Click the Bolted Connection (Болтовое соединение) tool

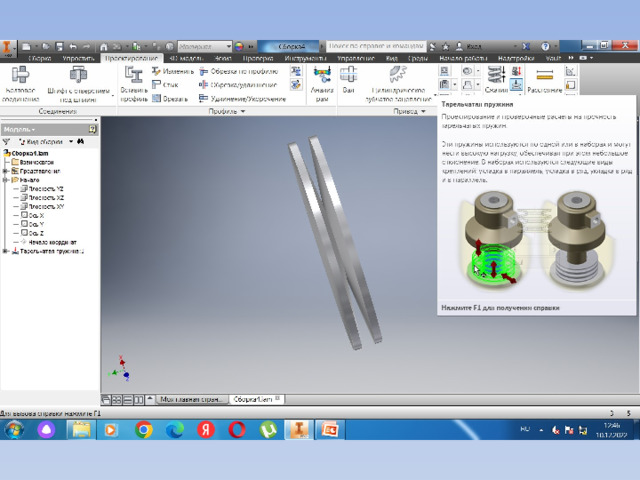tap(20, 84)
